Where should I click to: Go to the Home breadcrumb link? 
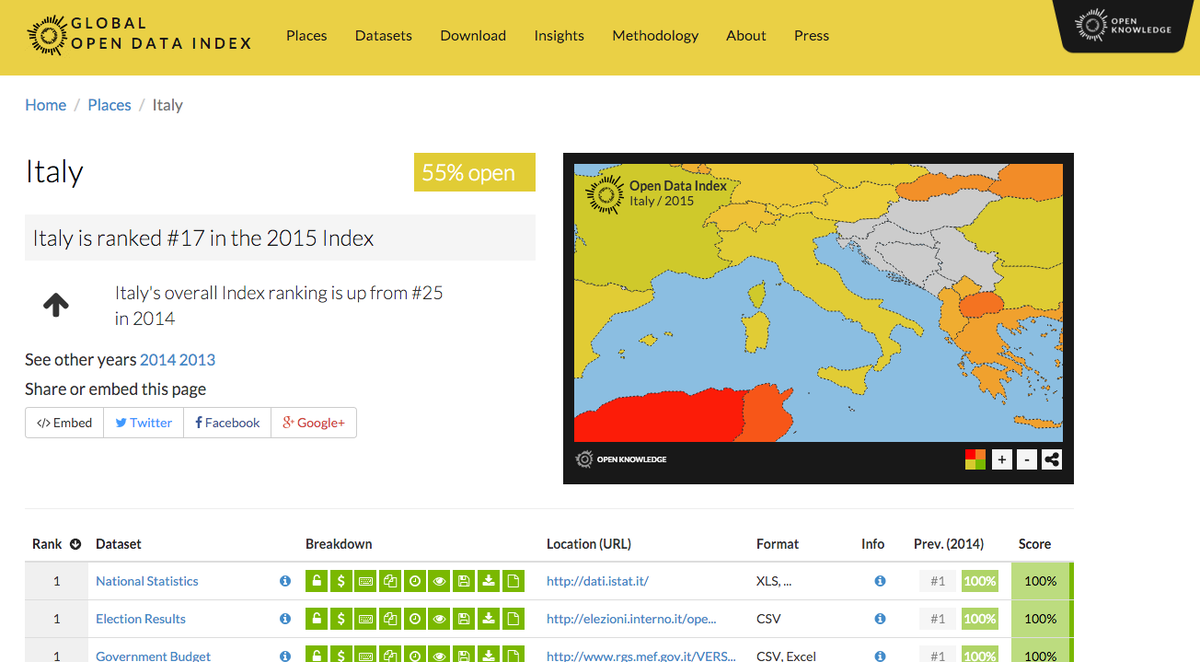pos(45,104)
